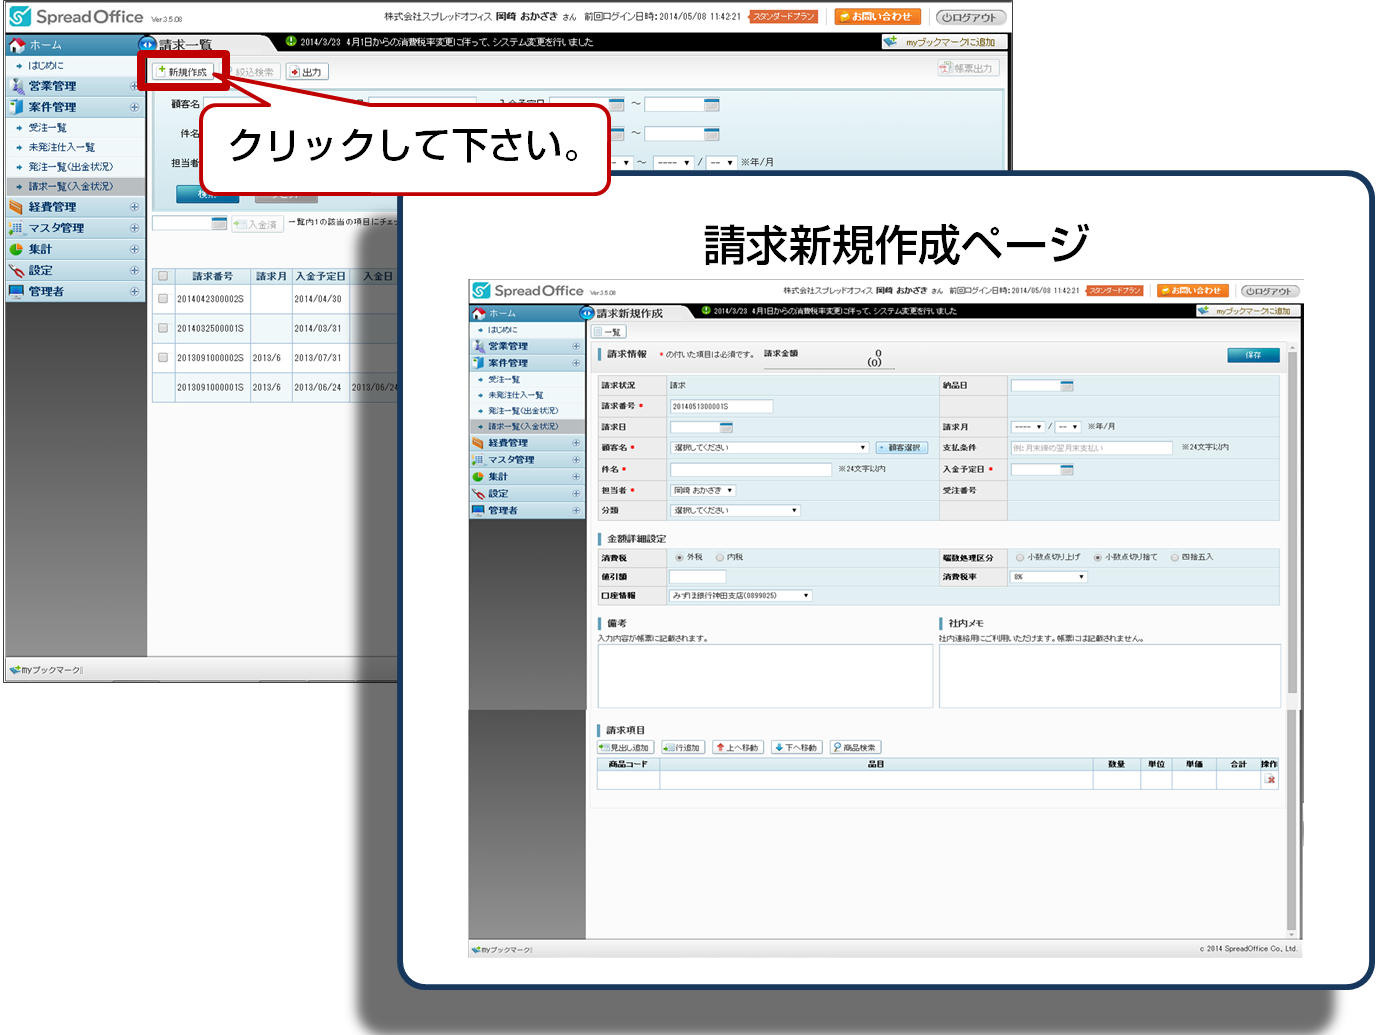Viewport: 1377px width, 1035px height.
Task: Click ログアウト in 請求新規作成 page header
Action: (1269, 291)
